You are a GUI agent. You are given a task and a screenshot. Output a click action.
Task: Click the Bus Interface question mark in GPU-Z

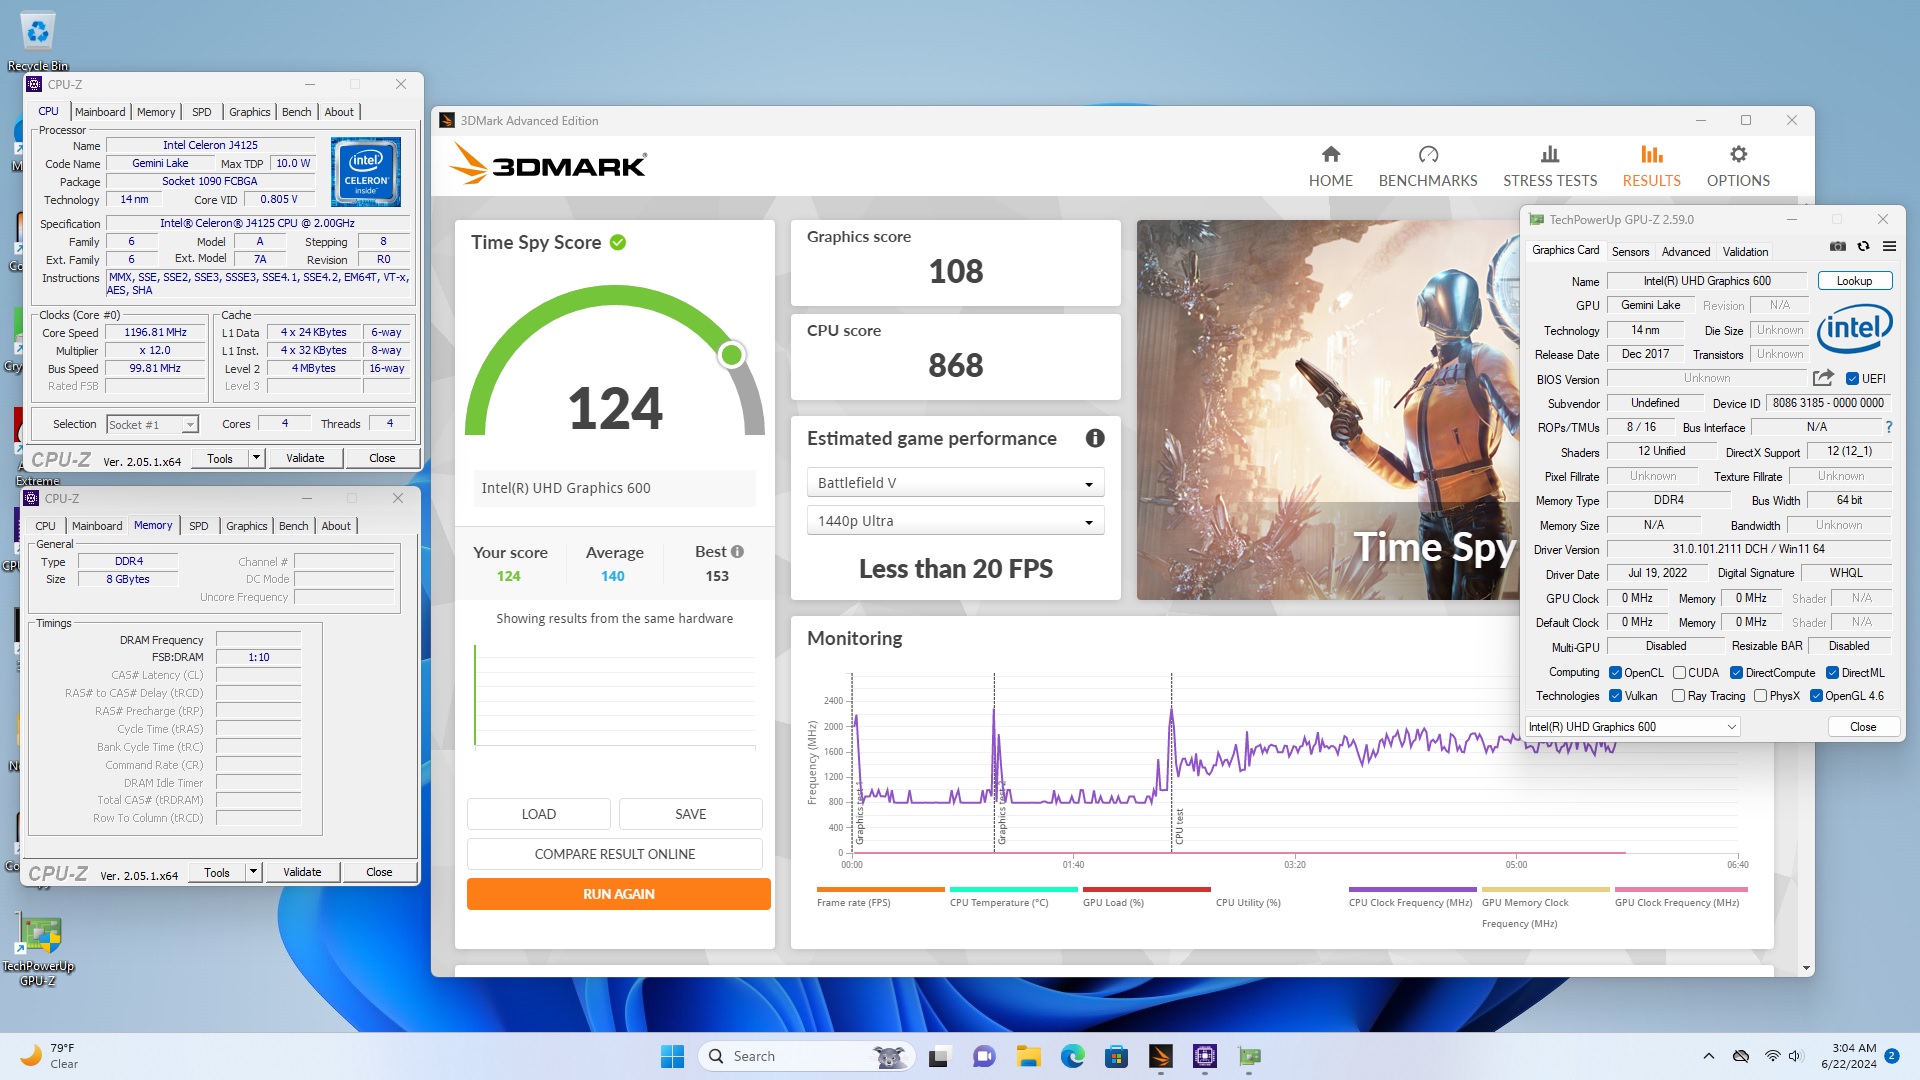(x=1888, y=427)
